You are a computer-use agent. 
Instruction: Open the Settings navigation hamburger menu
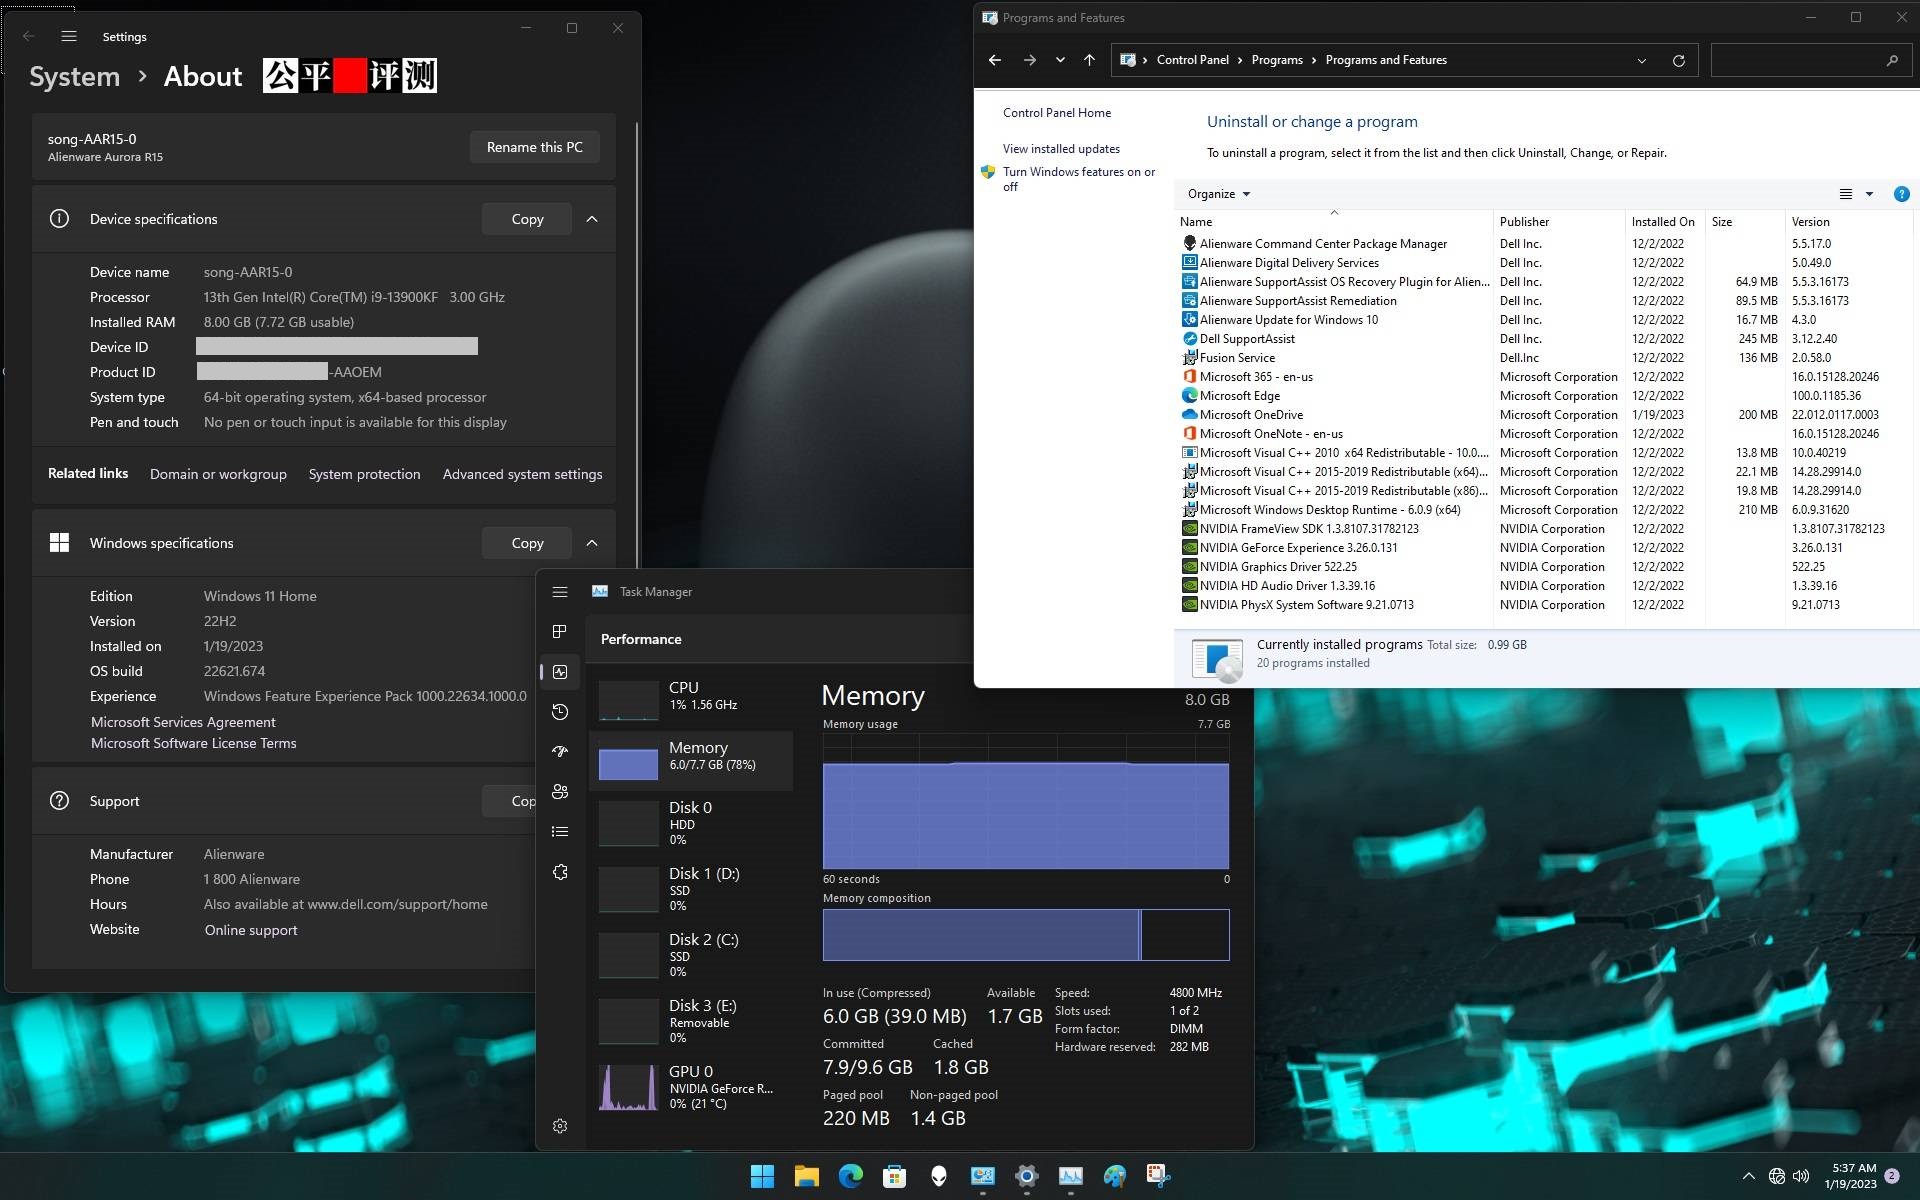tap(68, 36)
